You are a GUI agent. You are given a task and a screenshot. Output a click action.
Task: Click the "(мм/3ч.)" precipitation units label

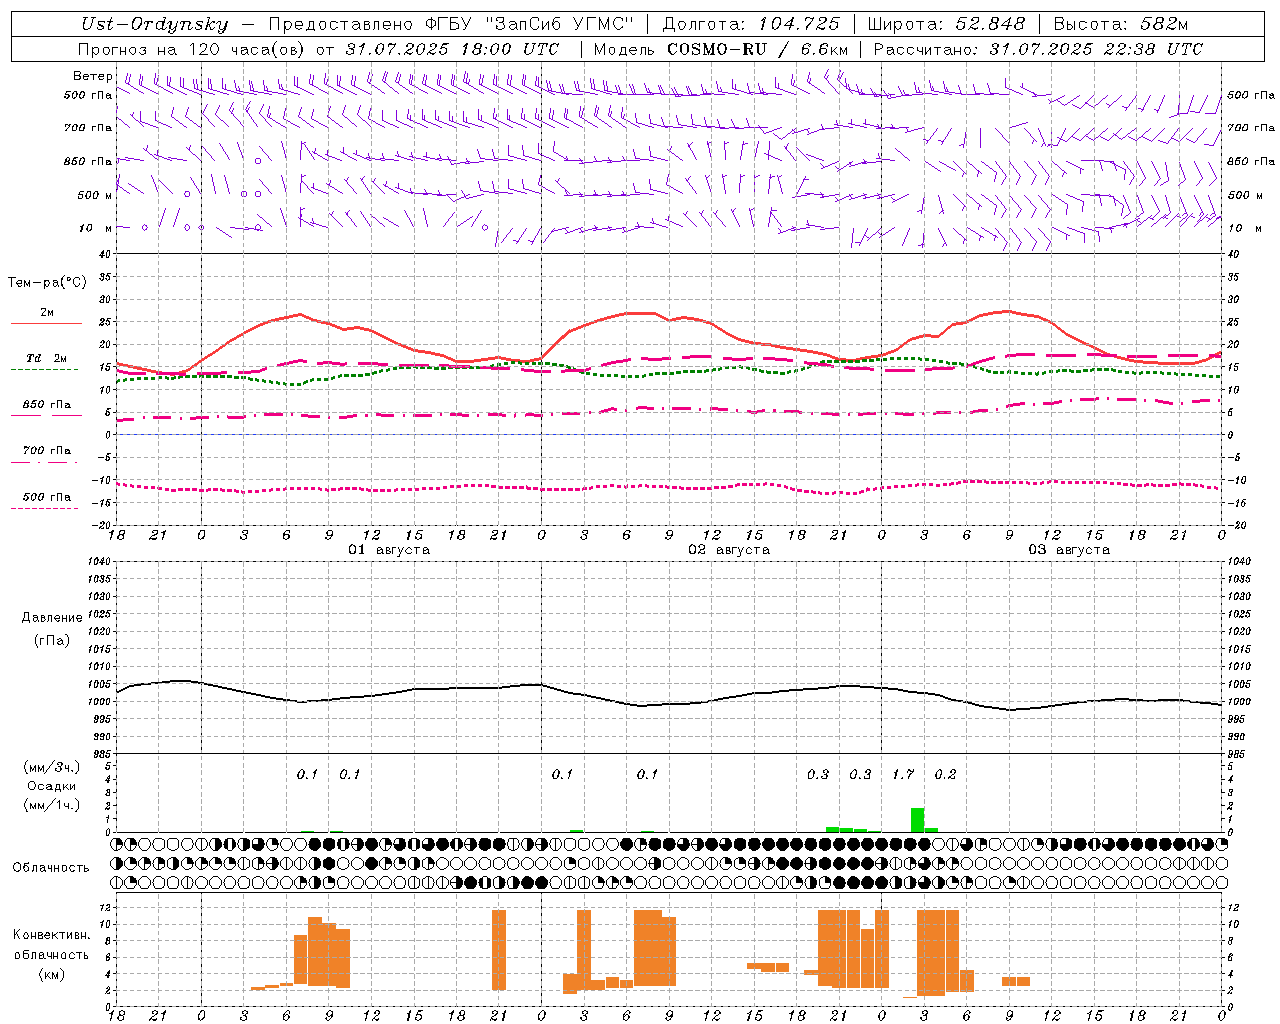tap(52, 767)
